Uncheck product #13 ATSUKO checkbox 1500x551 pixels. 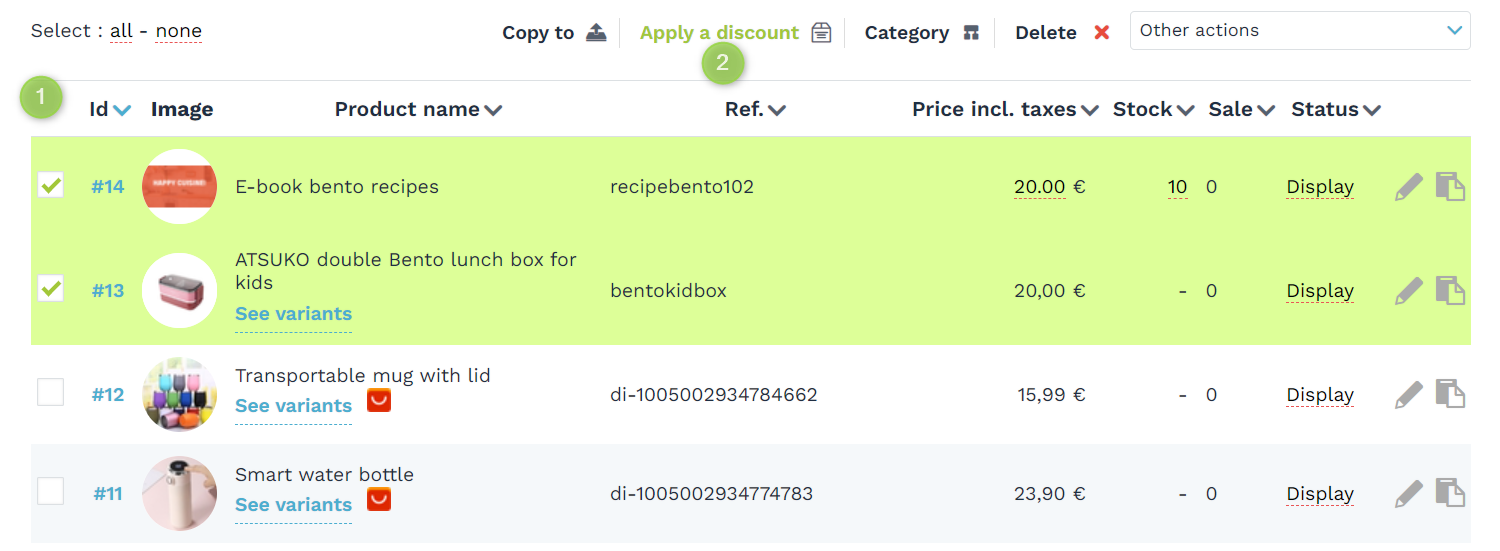point(51,288)
